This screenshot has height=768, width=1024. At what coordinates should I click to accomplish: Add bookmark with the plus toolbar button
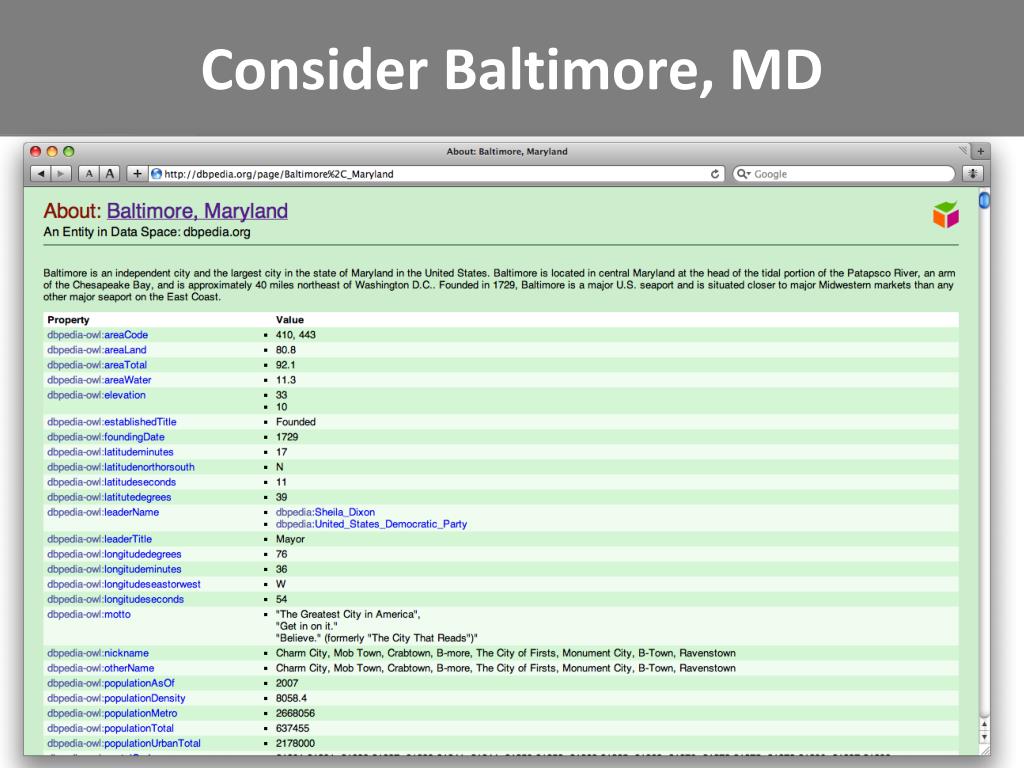coord(136,174)
